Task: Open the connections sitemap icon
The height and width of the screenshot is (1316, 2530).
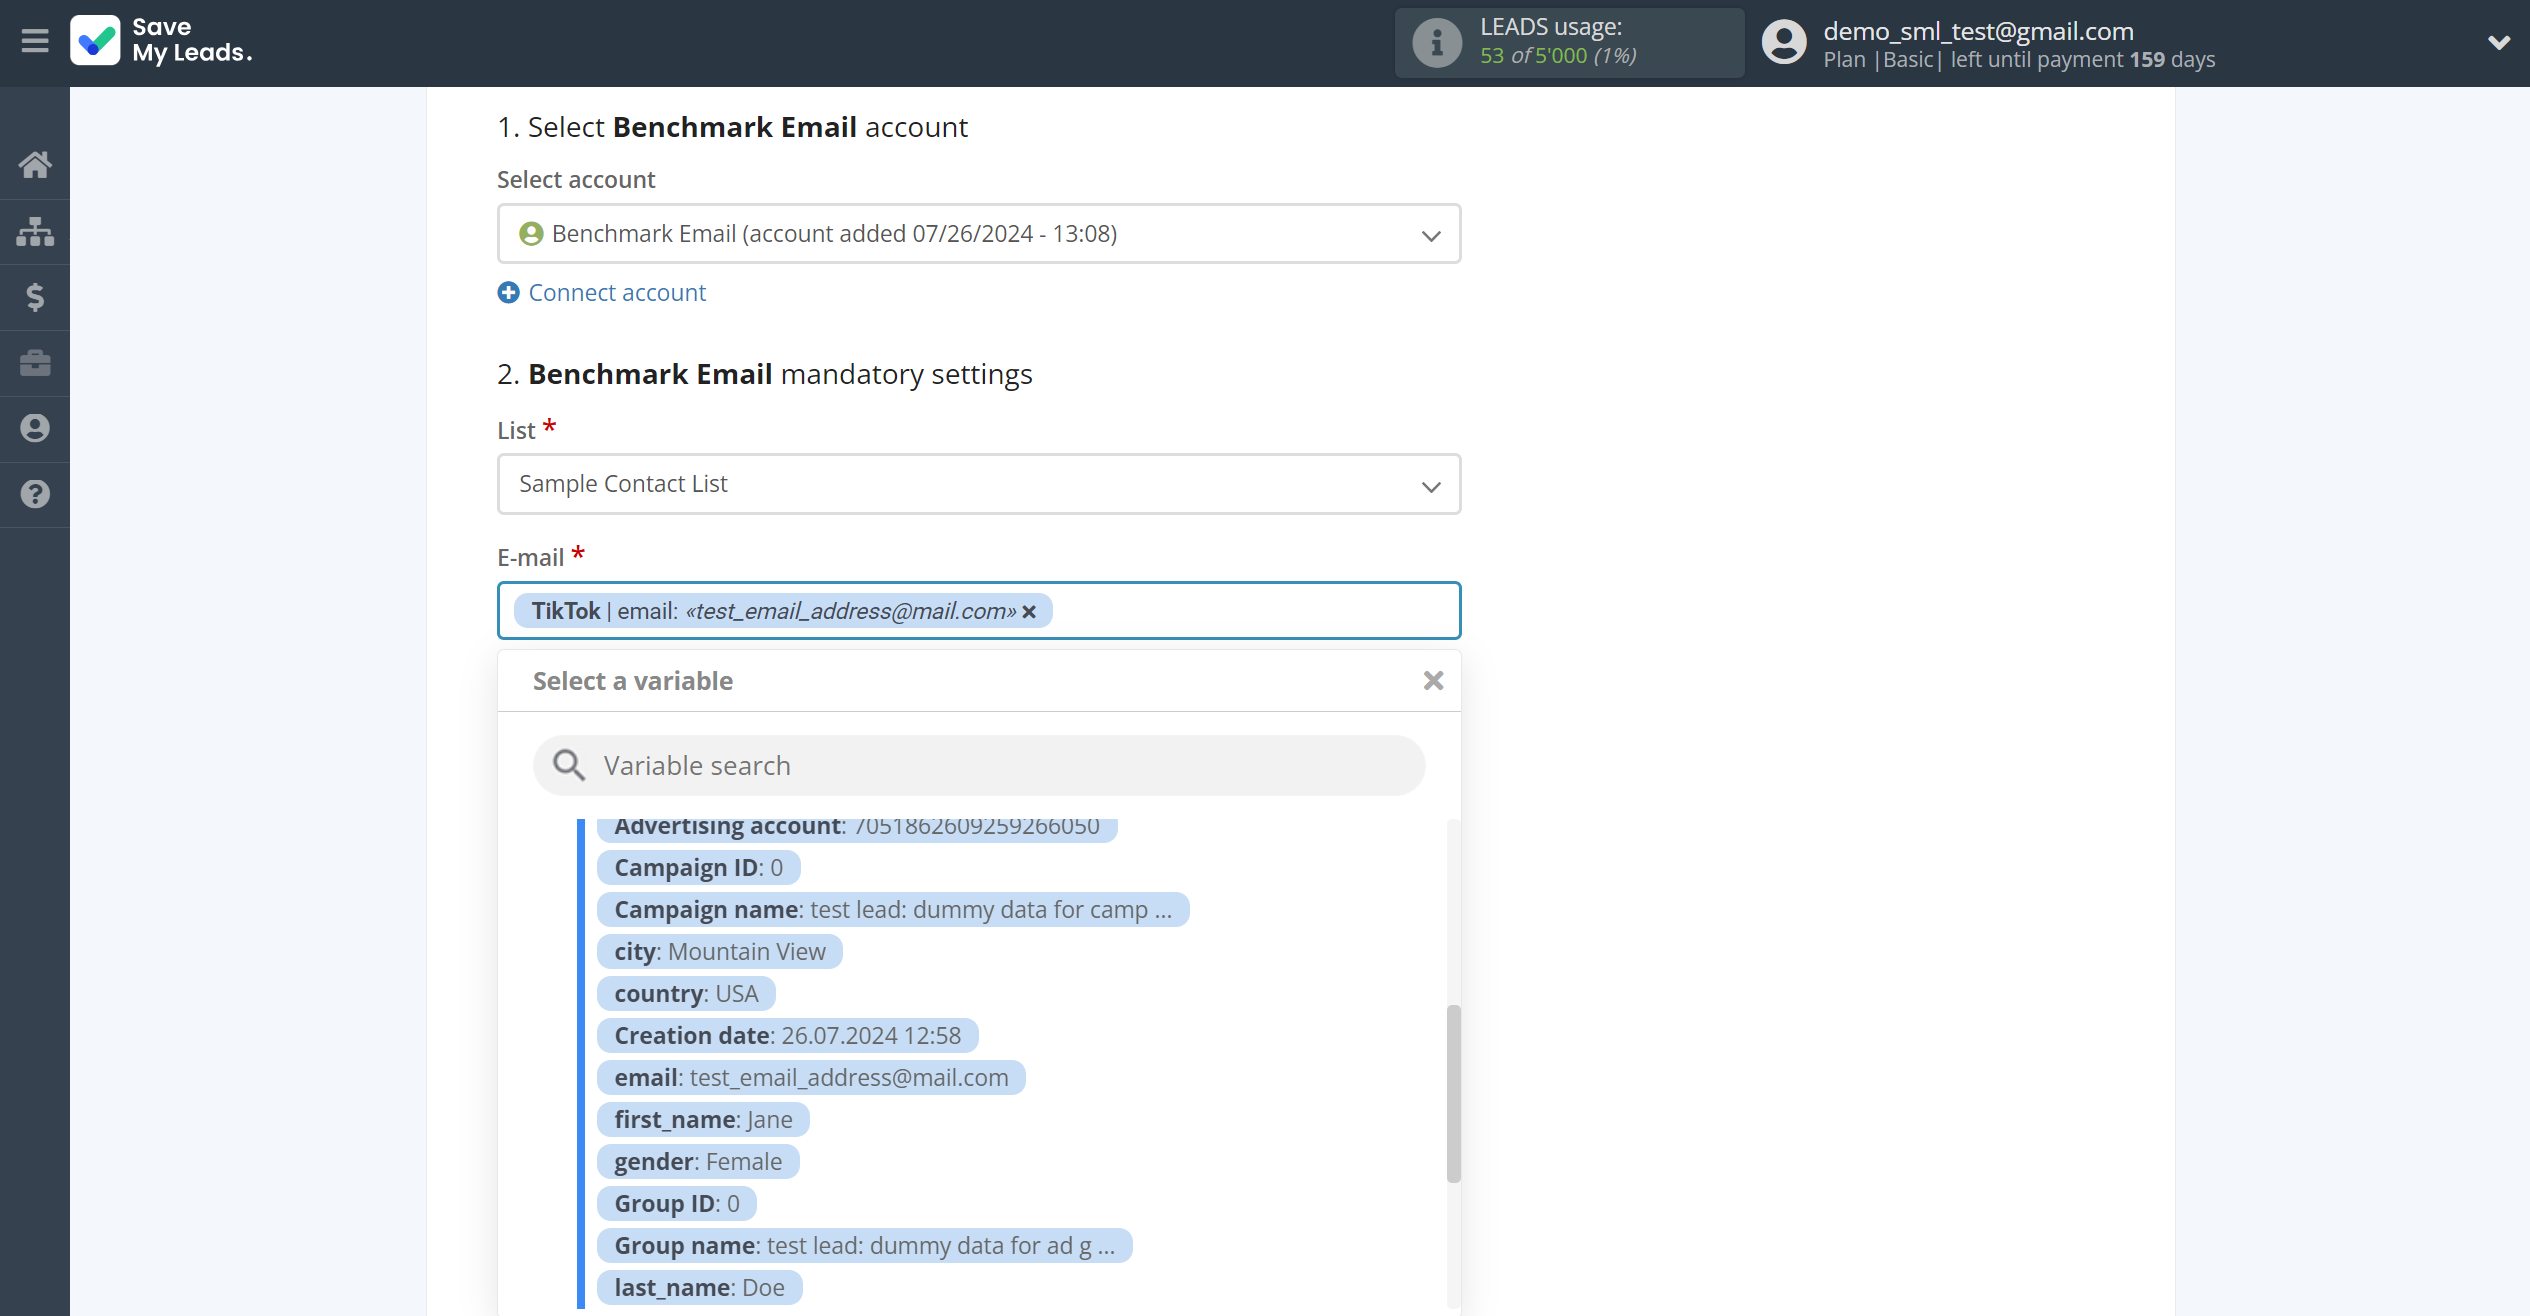Action: click(x=35, y=231)
